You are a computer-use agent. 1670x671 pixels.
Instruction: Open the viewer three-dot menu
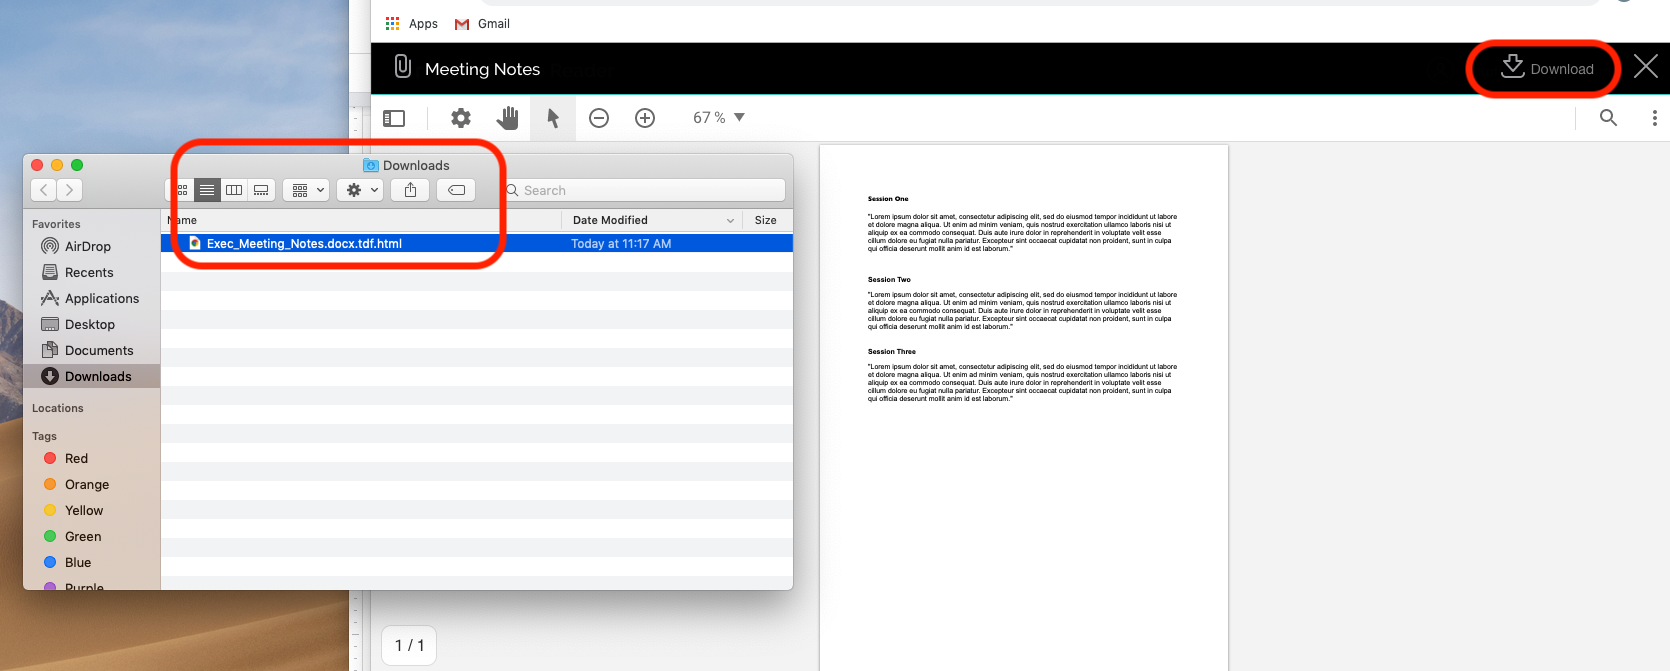1654,118
